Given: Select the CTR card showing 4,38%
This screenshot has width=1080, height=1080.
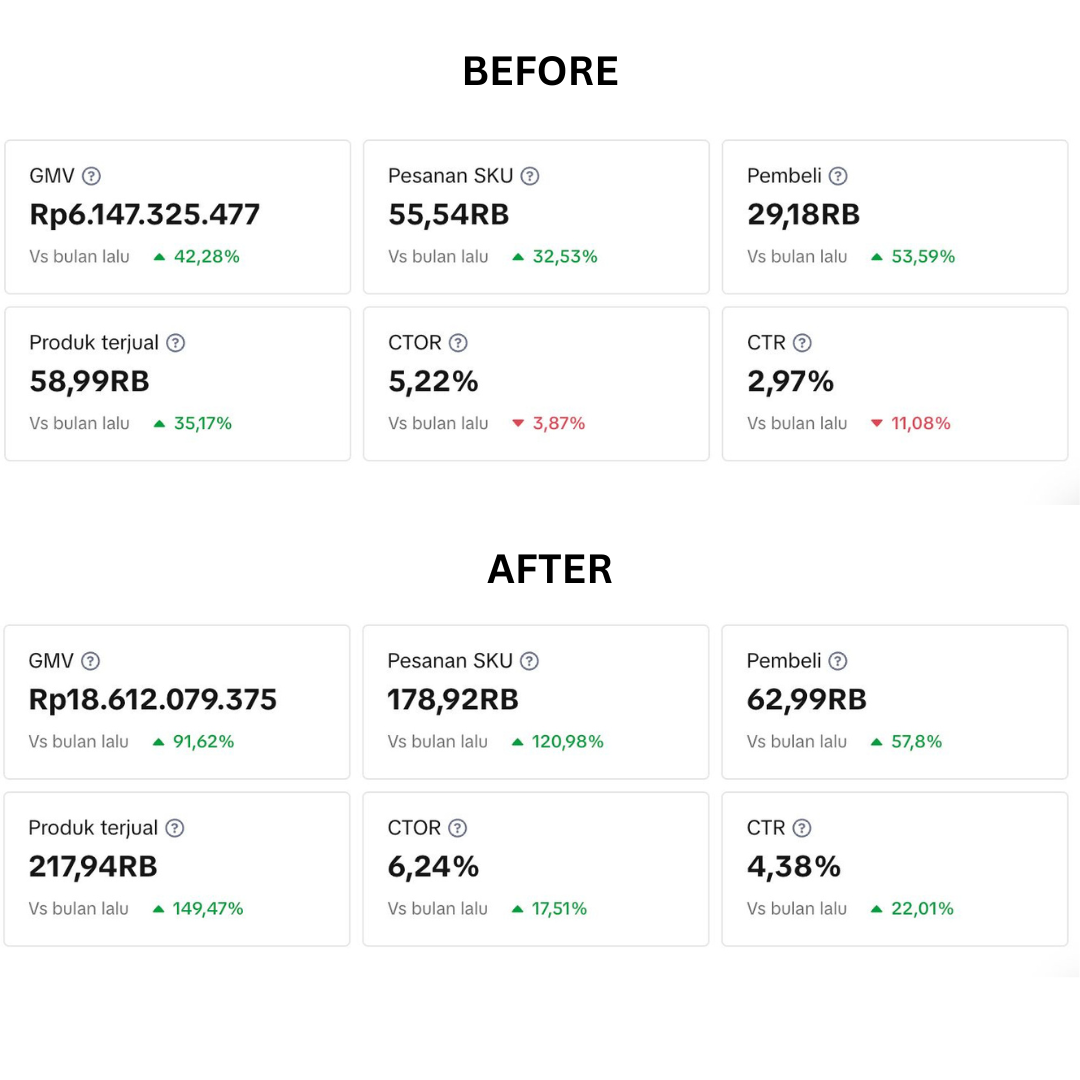Looking at the screenshot, I should click(895, 869).
